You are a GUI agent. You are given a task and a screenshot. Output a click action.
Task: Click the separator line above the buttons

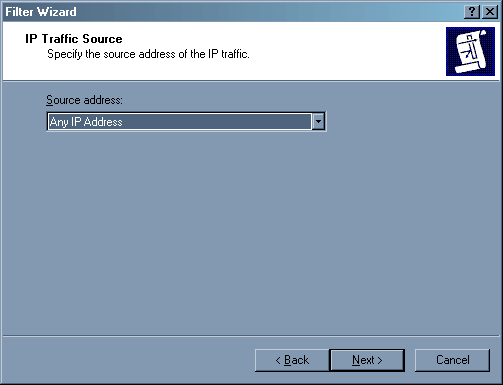(251, 336)
